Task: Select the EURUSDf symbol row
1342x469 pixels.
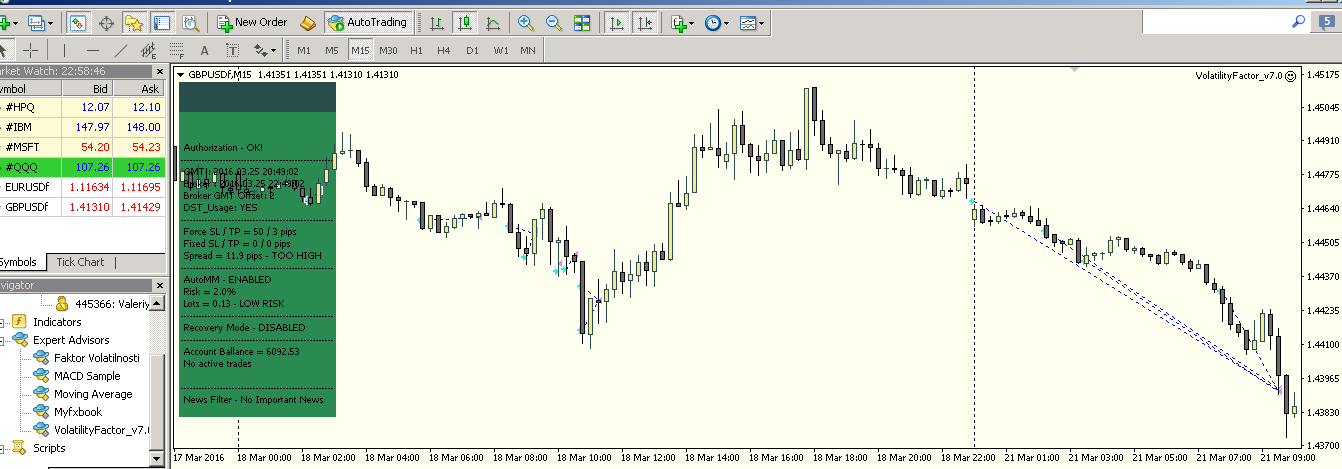Action: 82,186
